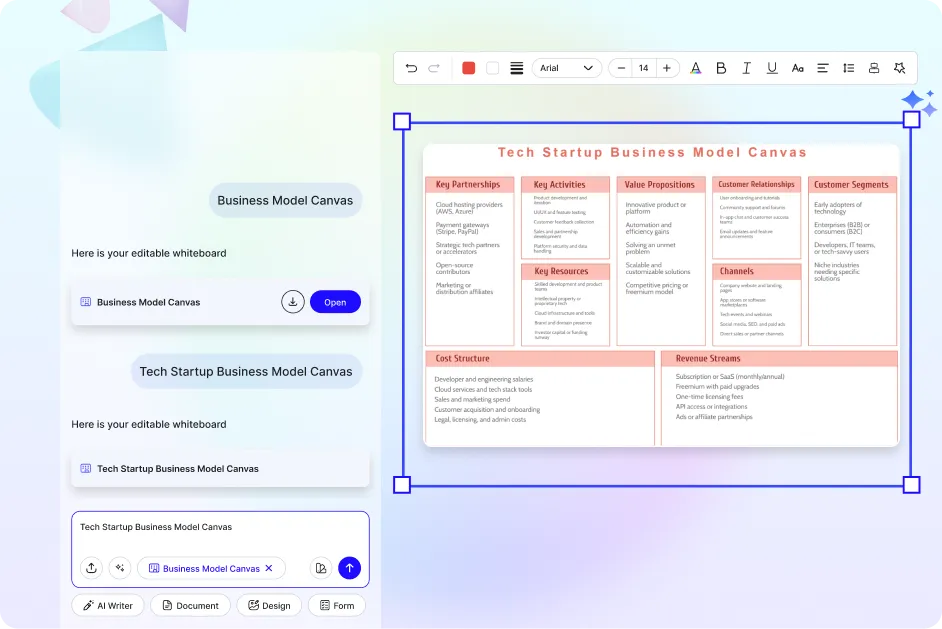The image size is (942, 629).
Task: Toggle underline formatting
Action: pos(772,68)
